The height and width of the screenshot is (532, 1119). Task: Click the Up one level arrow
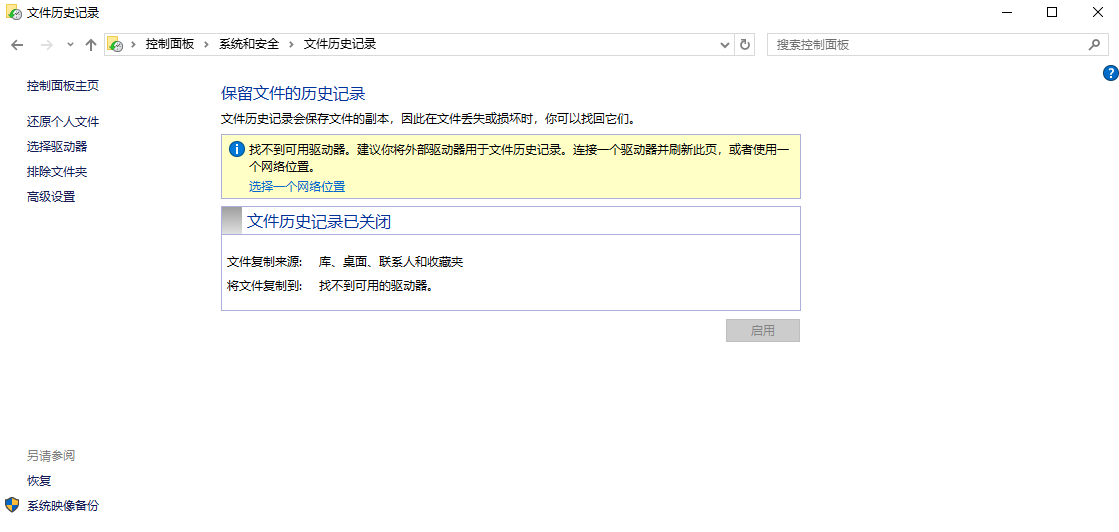click(x=91, y=45)
